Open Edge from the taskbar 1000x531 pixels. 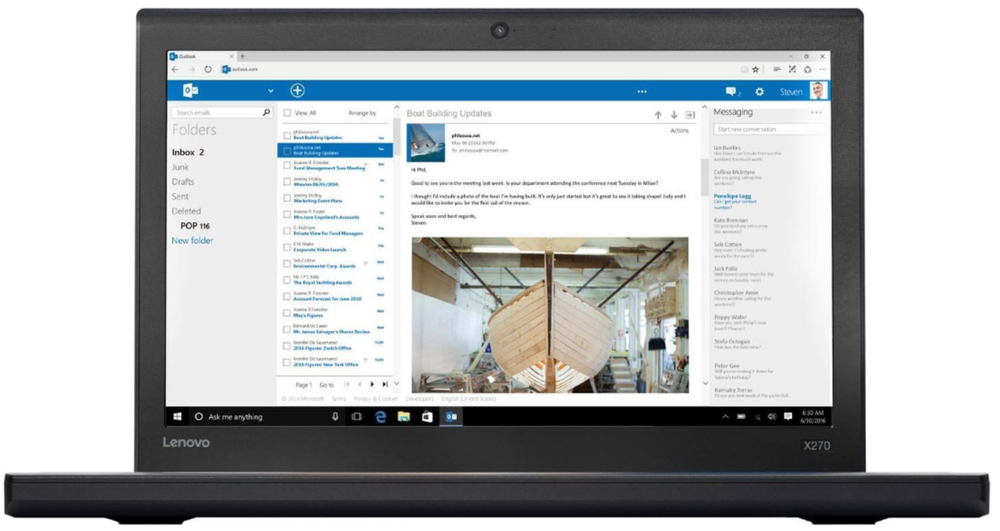pos(381,417)
